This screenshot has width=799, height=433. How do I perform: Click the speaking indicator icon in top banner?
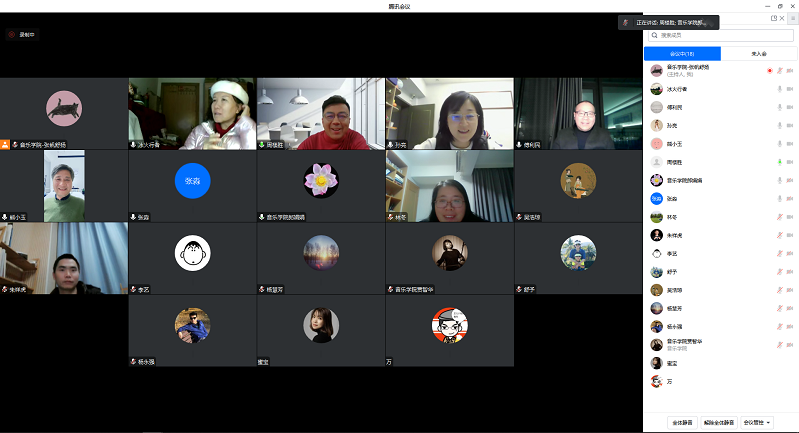tap(625, 22)
